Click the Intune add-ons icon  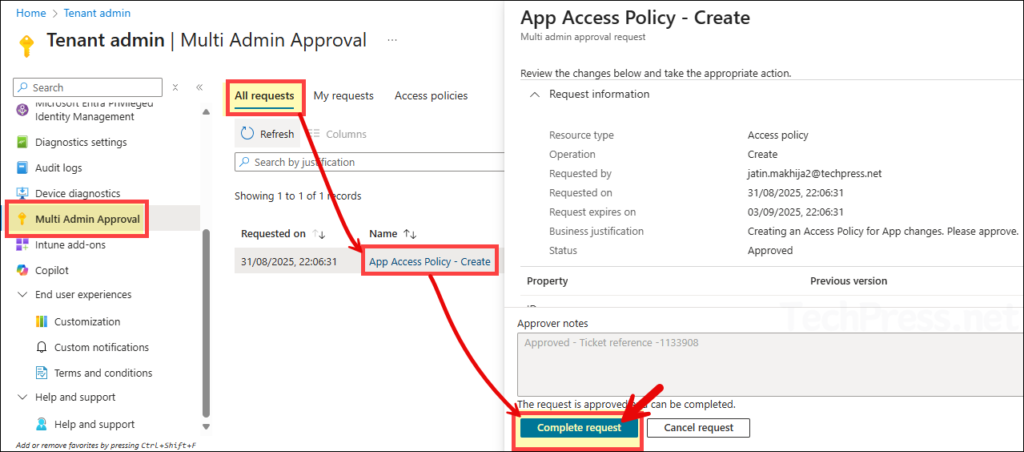click(x=22, y=245)
